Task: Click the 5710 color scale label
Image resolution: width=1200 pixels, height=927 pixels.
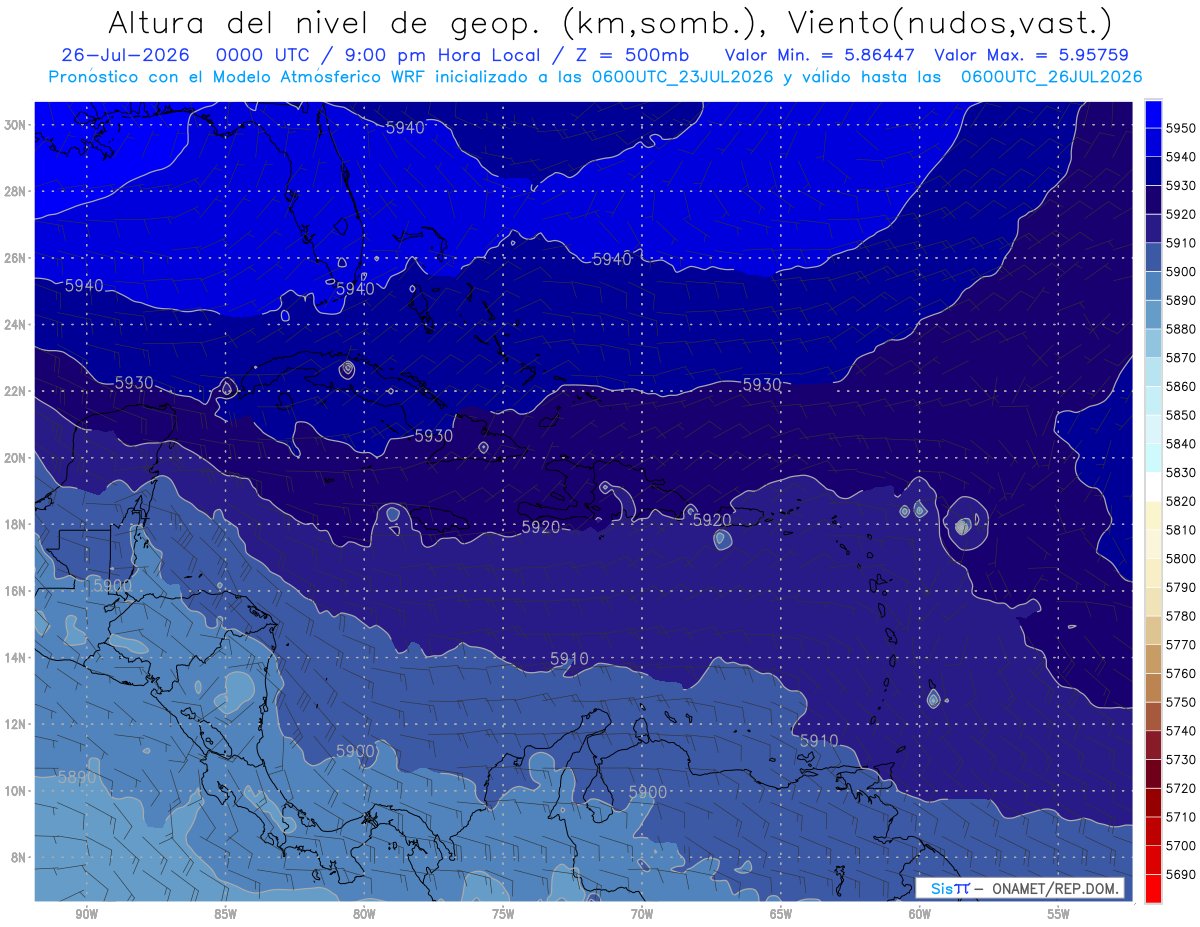Action: (1180, 817)
